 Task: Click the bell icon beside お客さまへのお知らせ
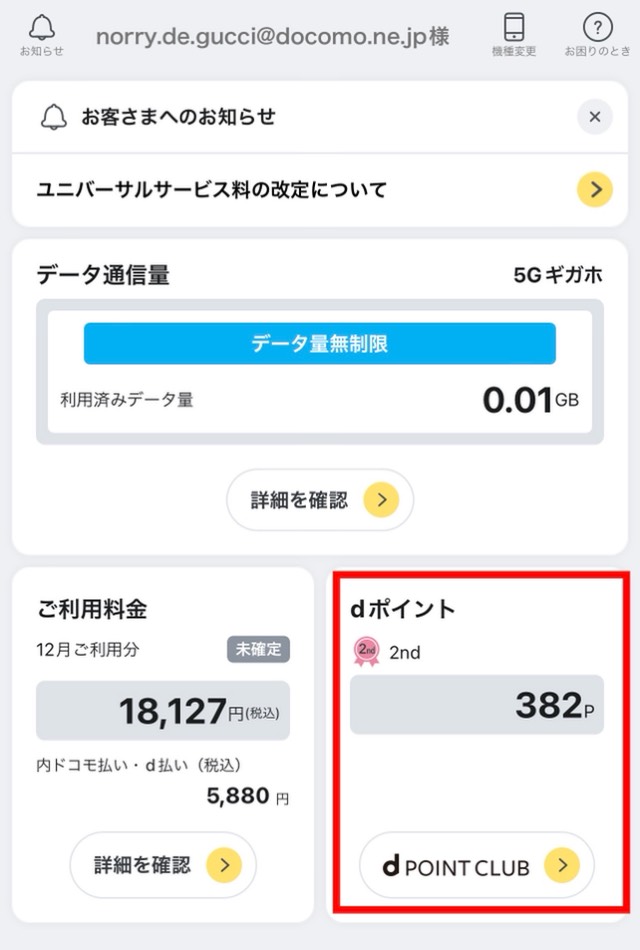coord(53,117)
